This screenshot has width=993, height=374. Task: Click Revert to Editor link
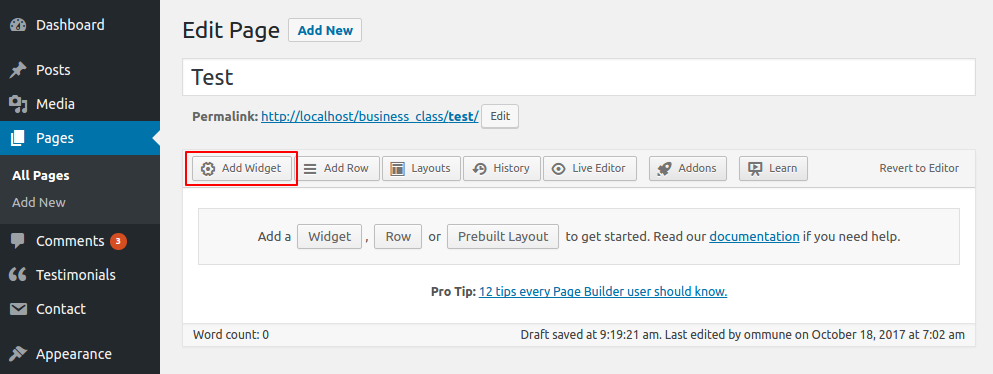(919, 168)
